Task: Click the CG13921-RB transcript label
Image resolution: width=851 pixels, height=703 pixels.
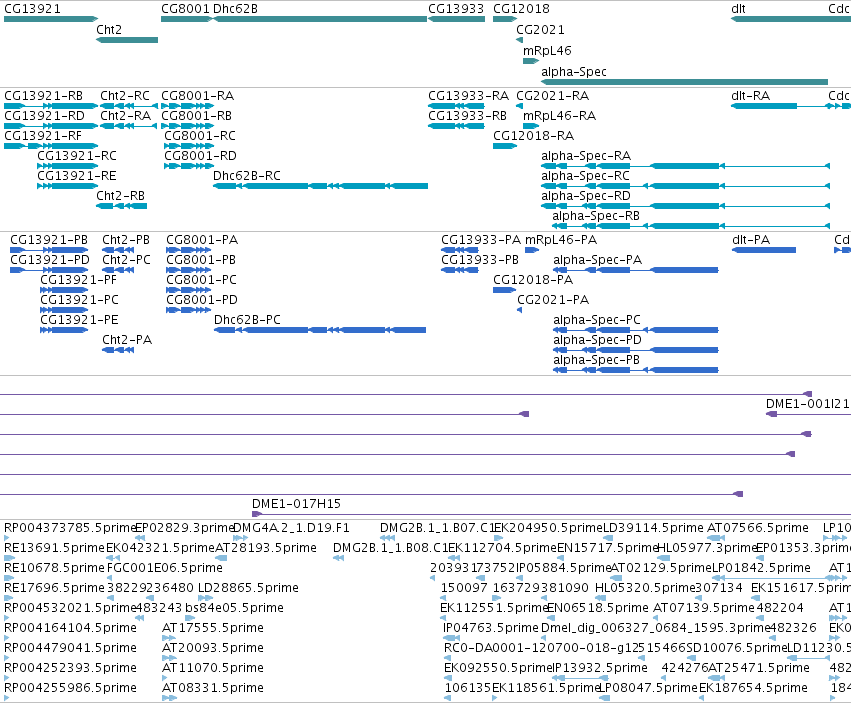Action: (43, 96)
